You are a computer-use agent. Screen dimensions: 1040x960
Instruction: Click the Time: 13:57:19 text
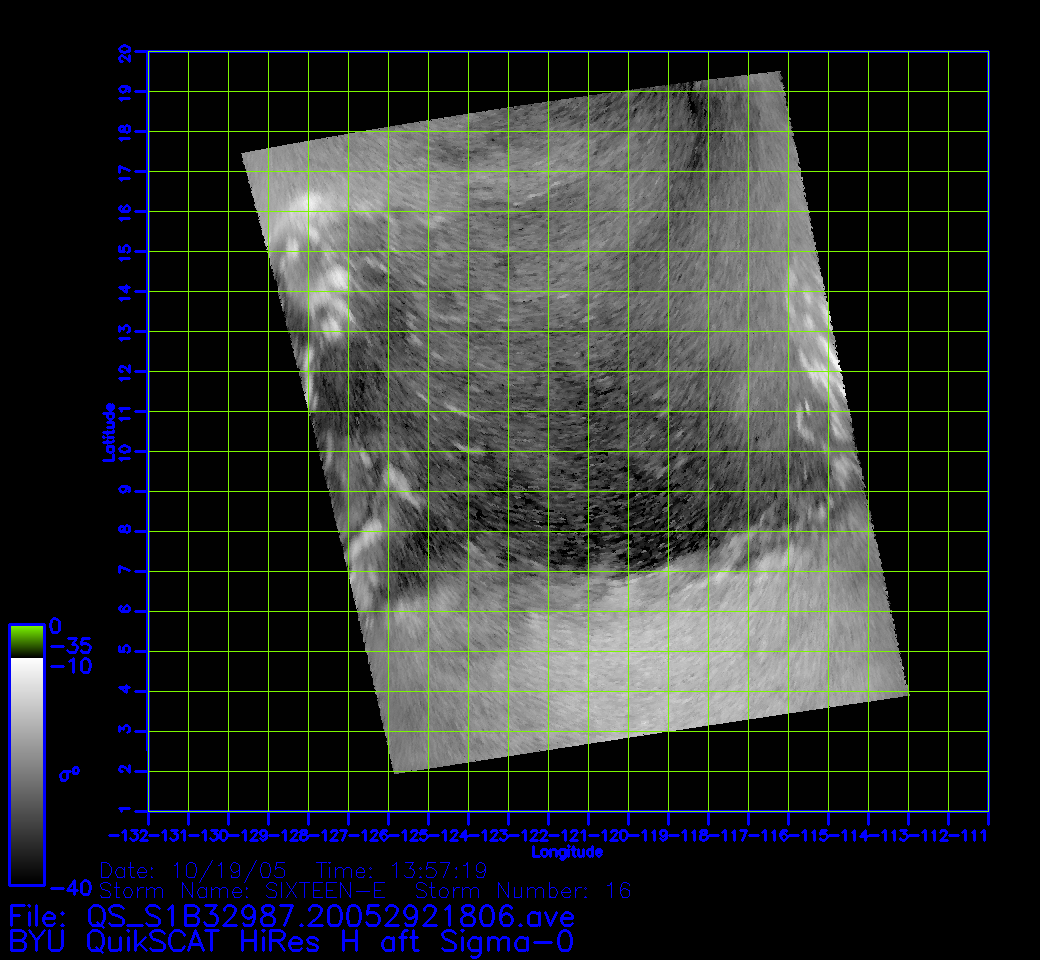click(402, 870)
